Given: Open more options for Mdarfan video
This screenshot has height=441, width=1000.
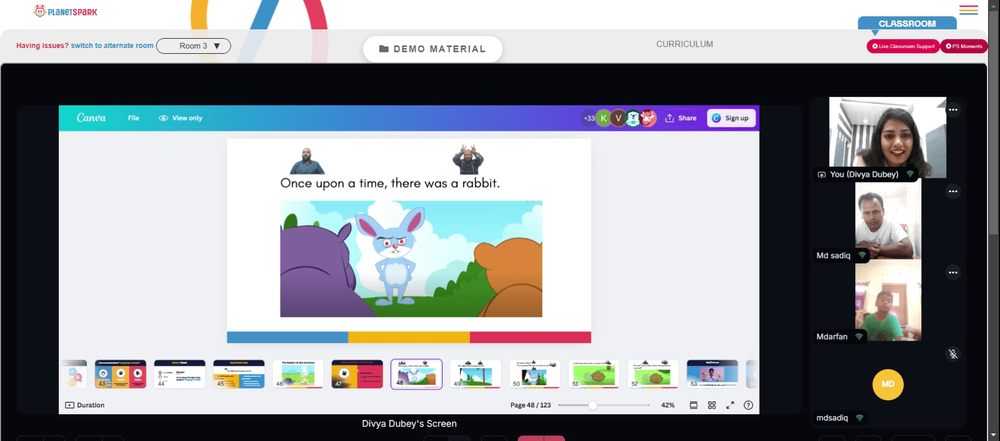Looking at the screenshot, I should coord(953,273).
